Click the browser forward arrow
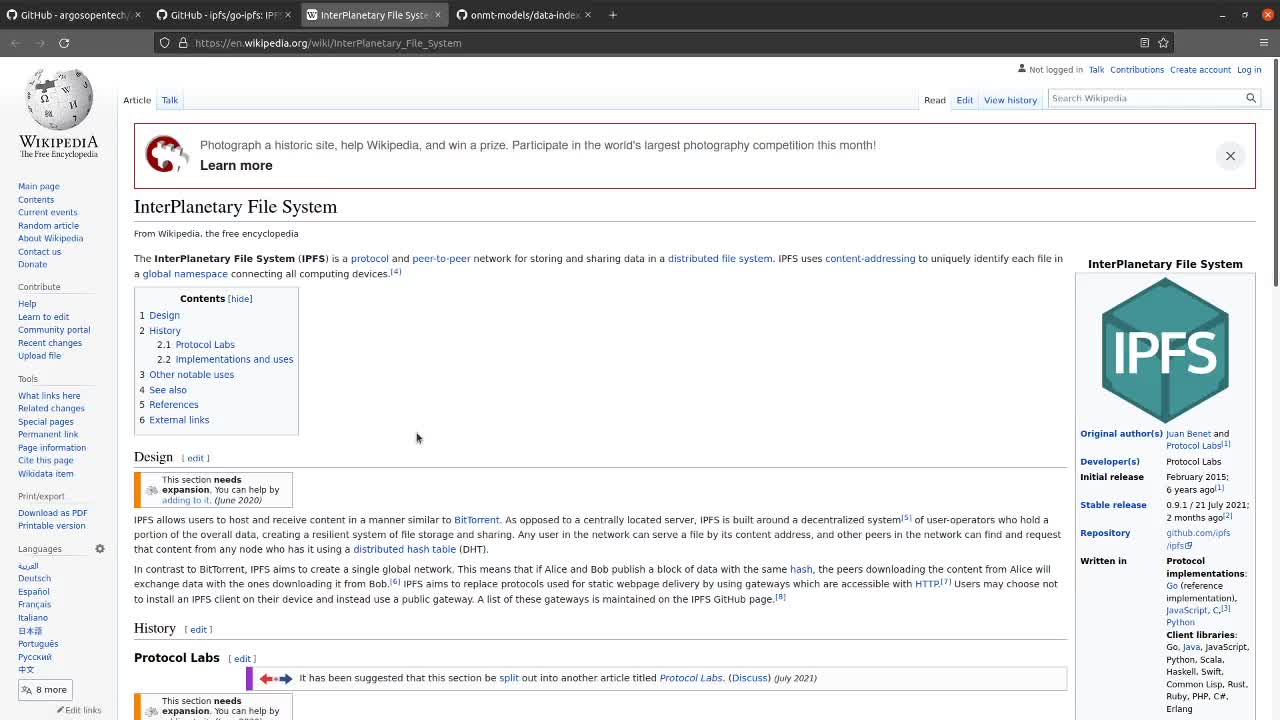Viewport: 1280px width, 720px height. point(40,43)
